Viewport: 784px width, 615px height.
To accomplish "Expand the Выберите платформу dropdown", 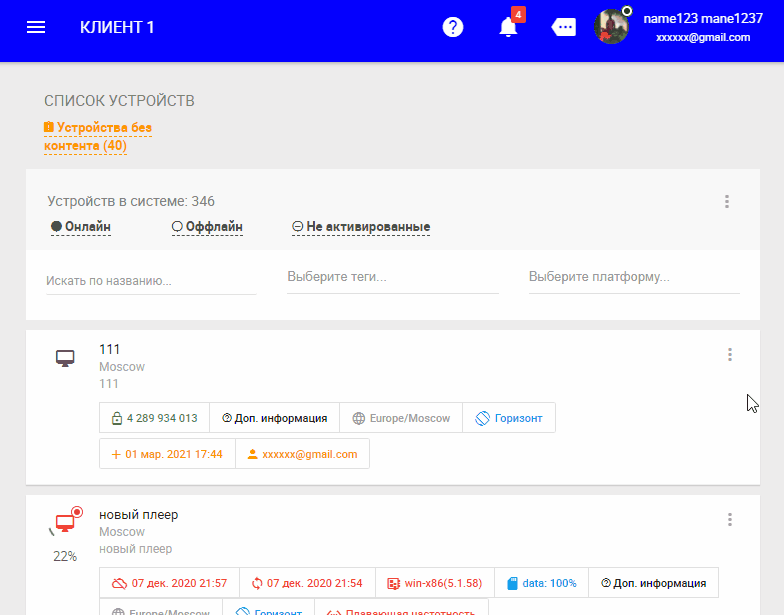I will pyautogui.click(x=633, y=277).
